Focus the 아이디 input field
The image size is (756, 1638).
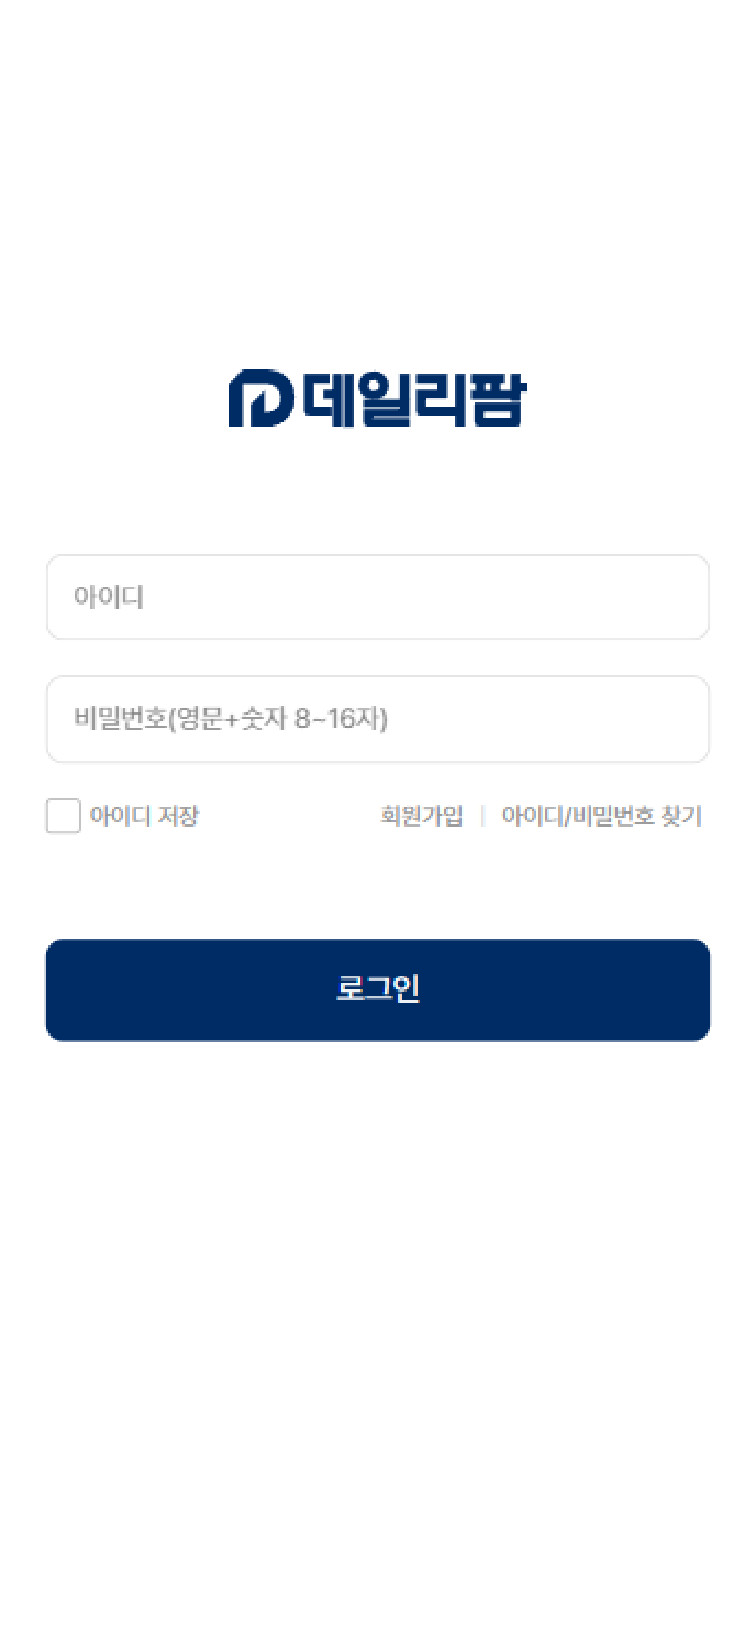(378, 597)
